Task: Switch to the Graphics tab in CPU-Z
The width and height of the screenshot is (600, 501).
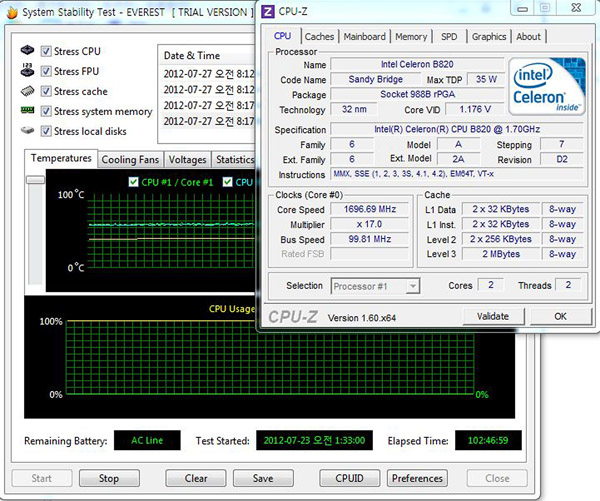Action: (489, 37)
